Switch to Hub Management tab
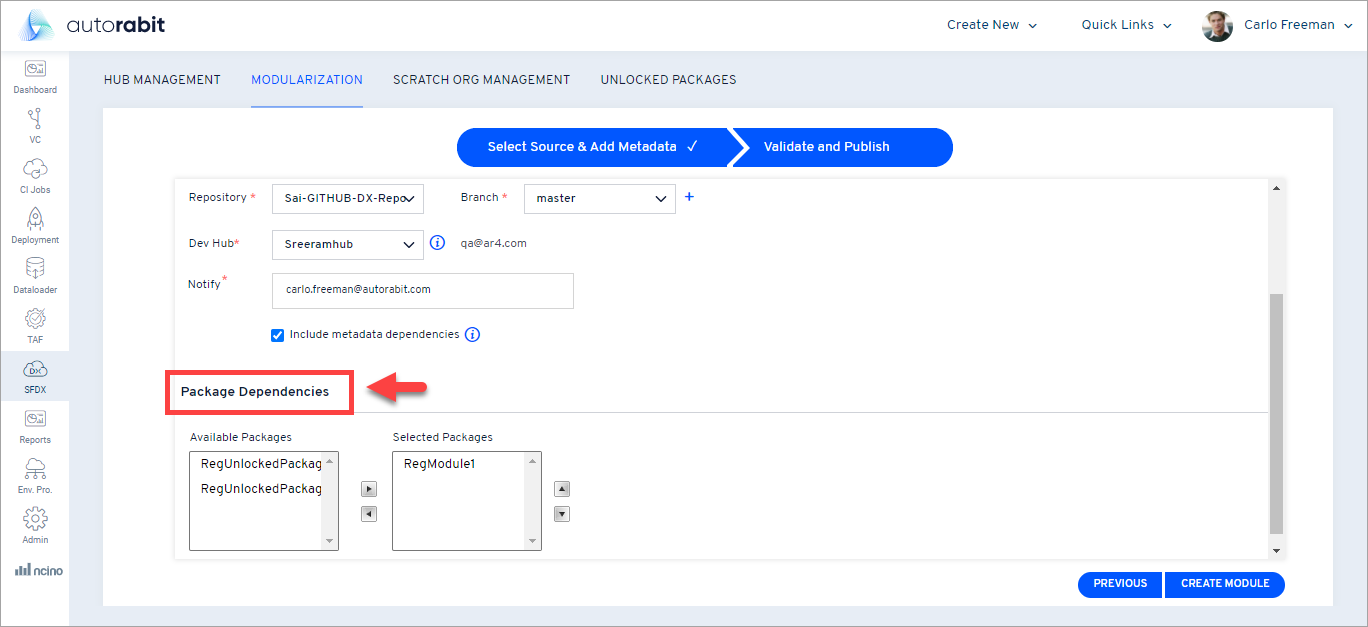Viewport: 1368px width, 627px height. [x=162, y=80]
